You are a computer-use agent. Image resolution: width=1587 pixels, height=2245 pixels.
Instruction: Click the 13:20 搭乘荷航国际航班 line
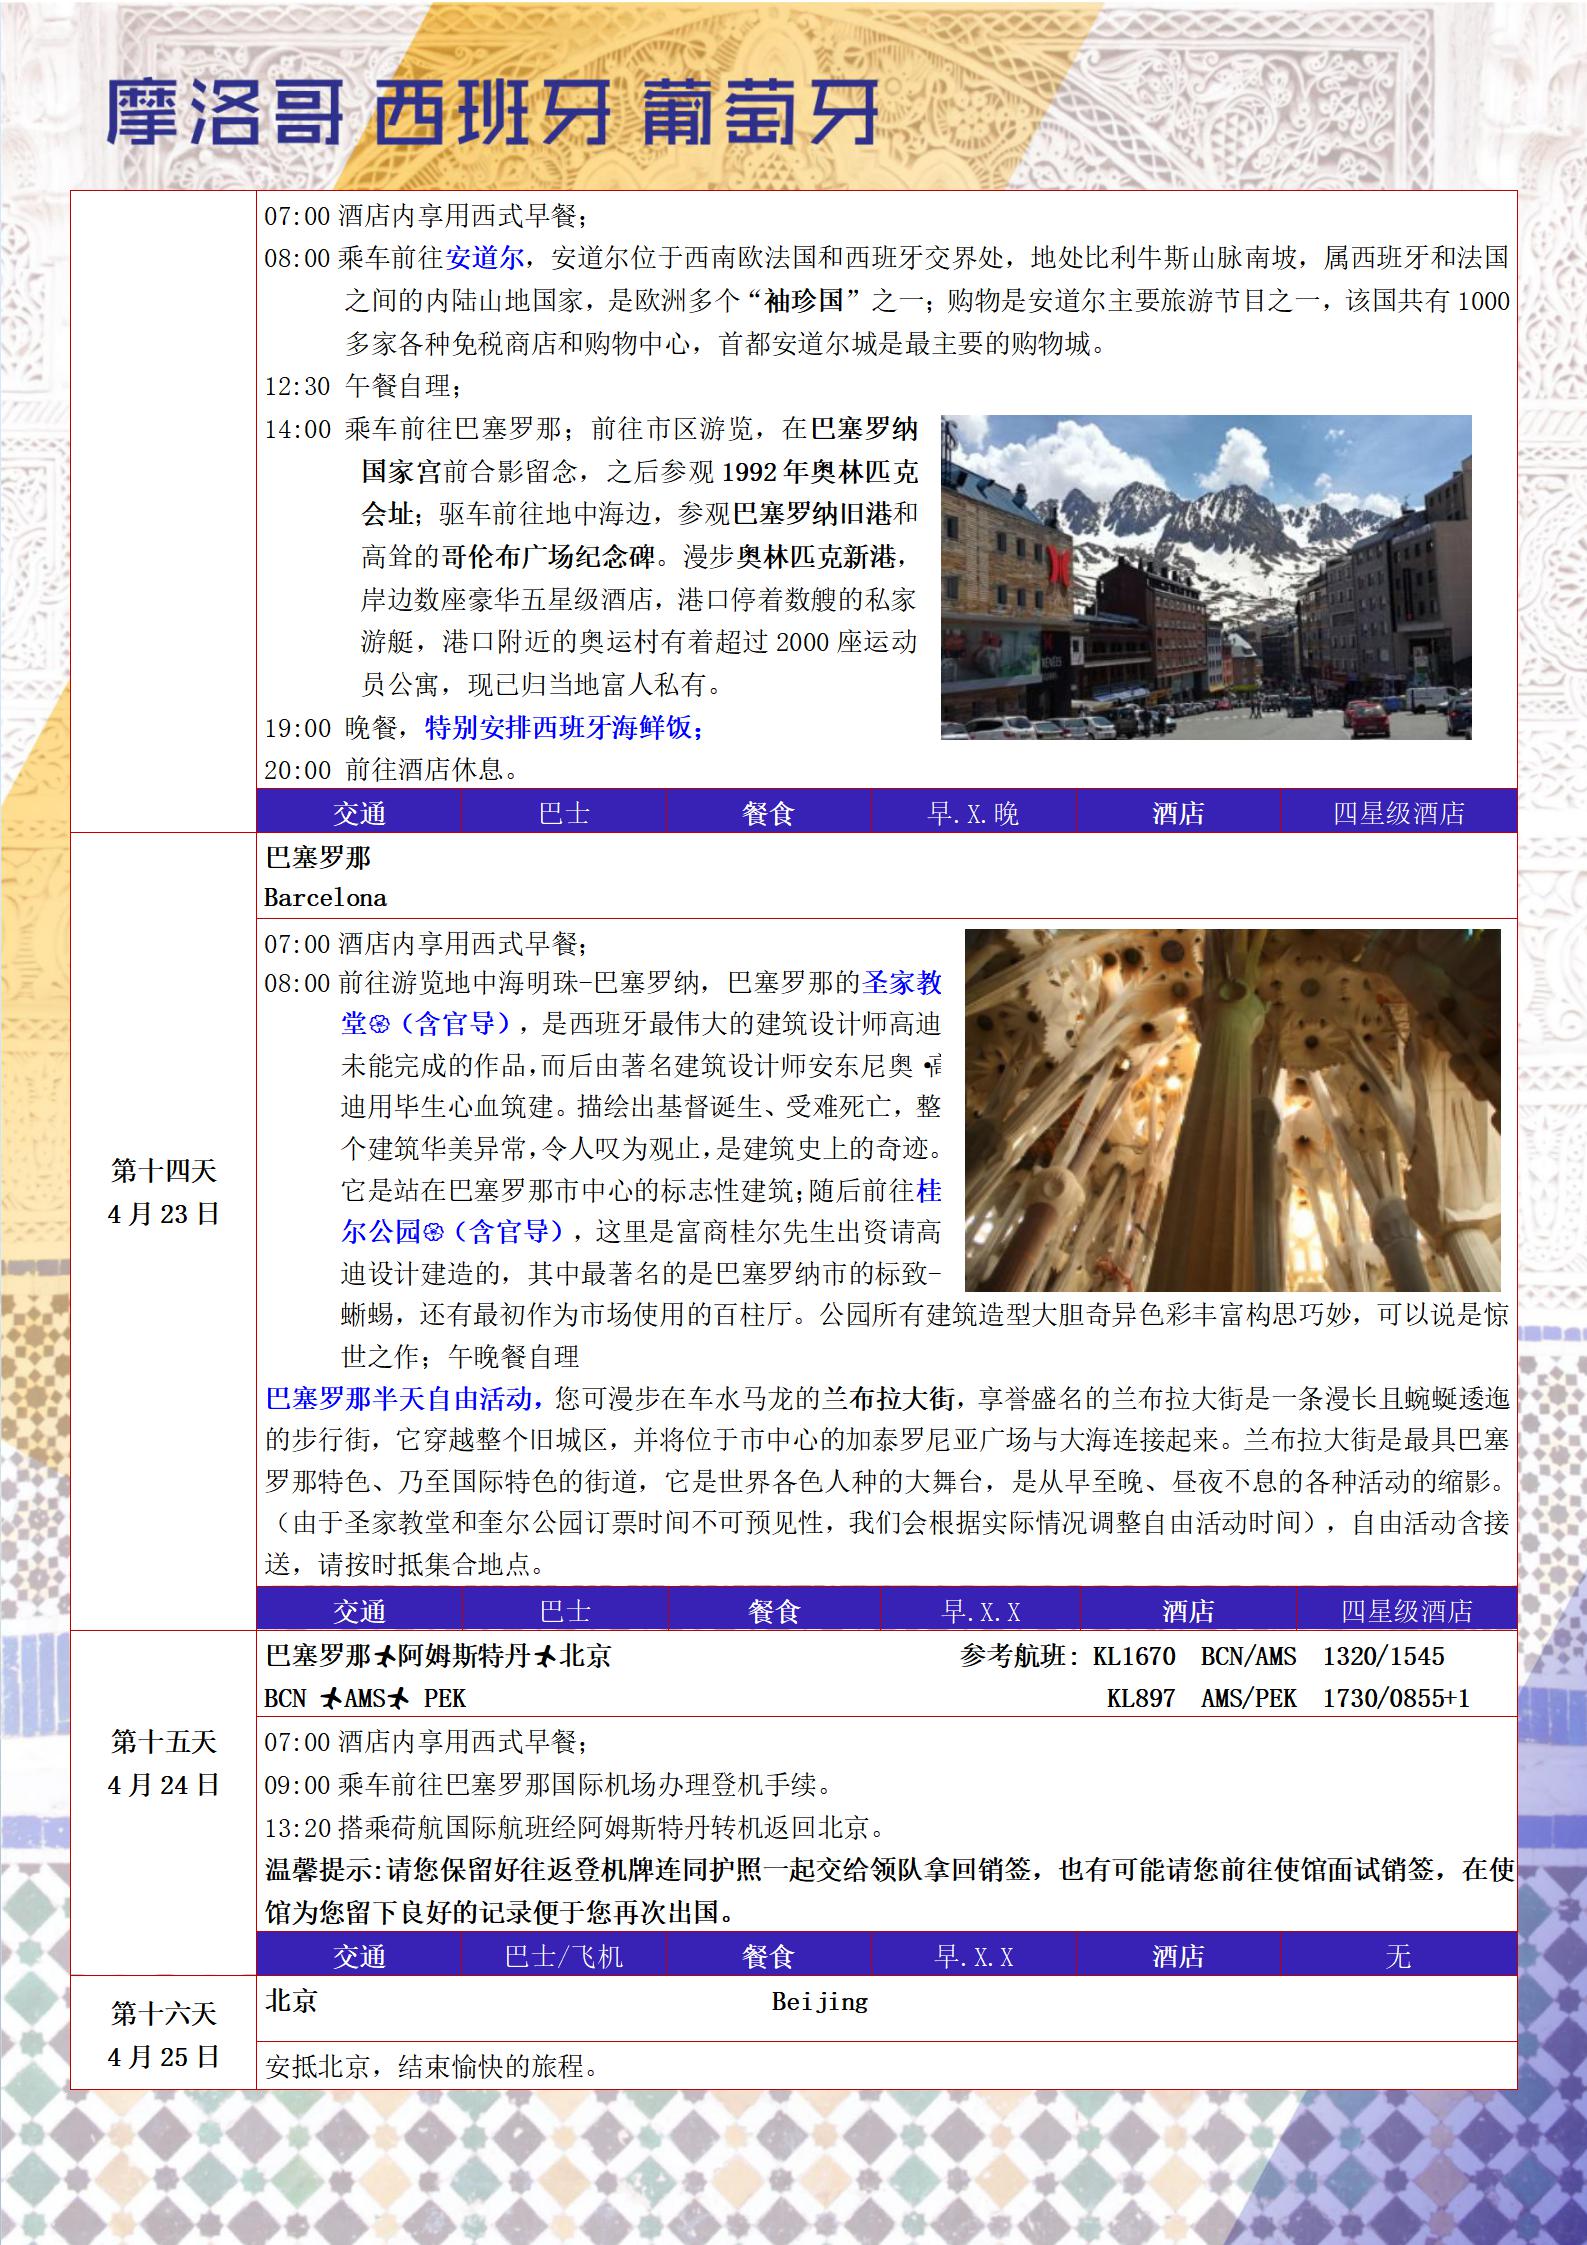tap(575, 1828)
